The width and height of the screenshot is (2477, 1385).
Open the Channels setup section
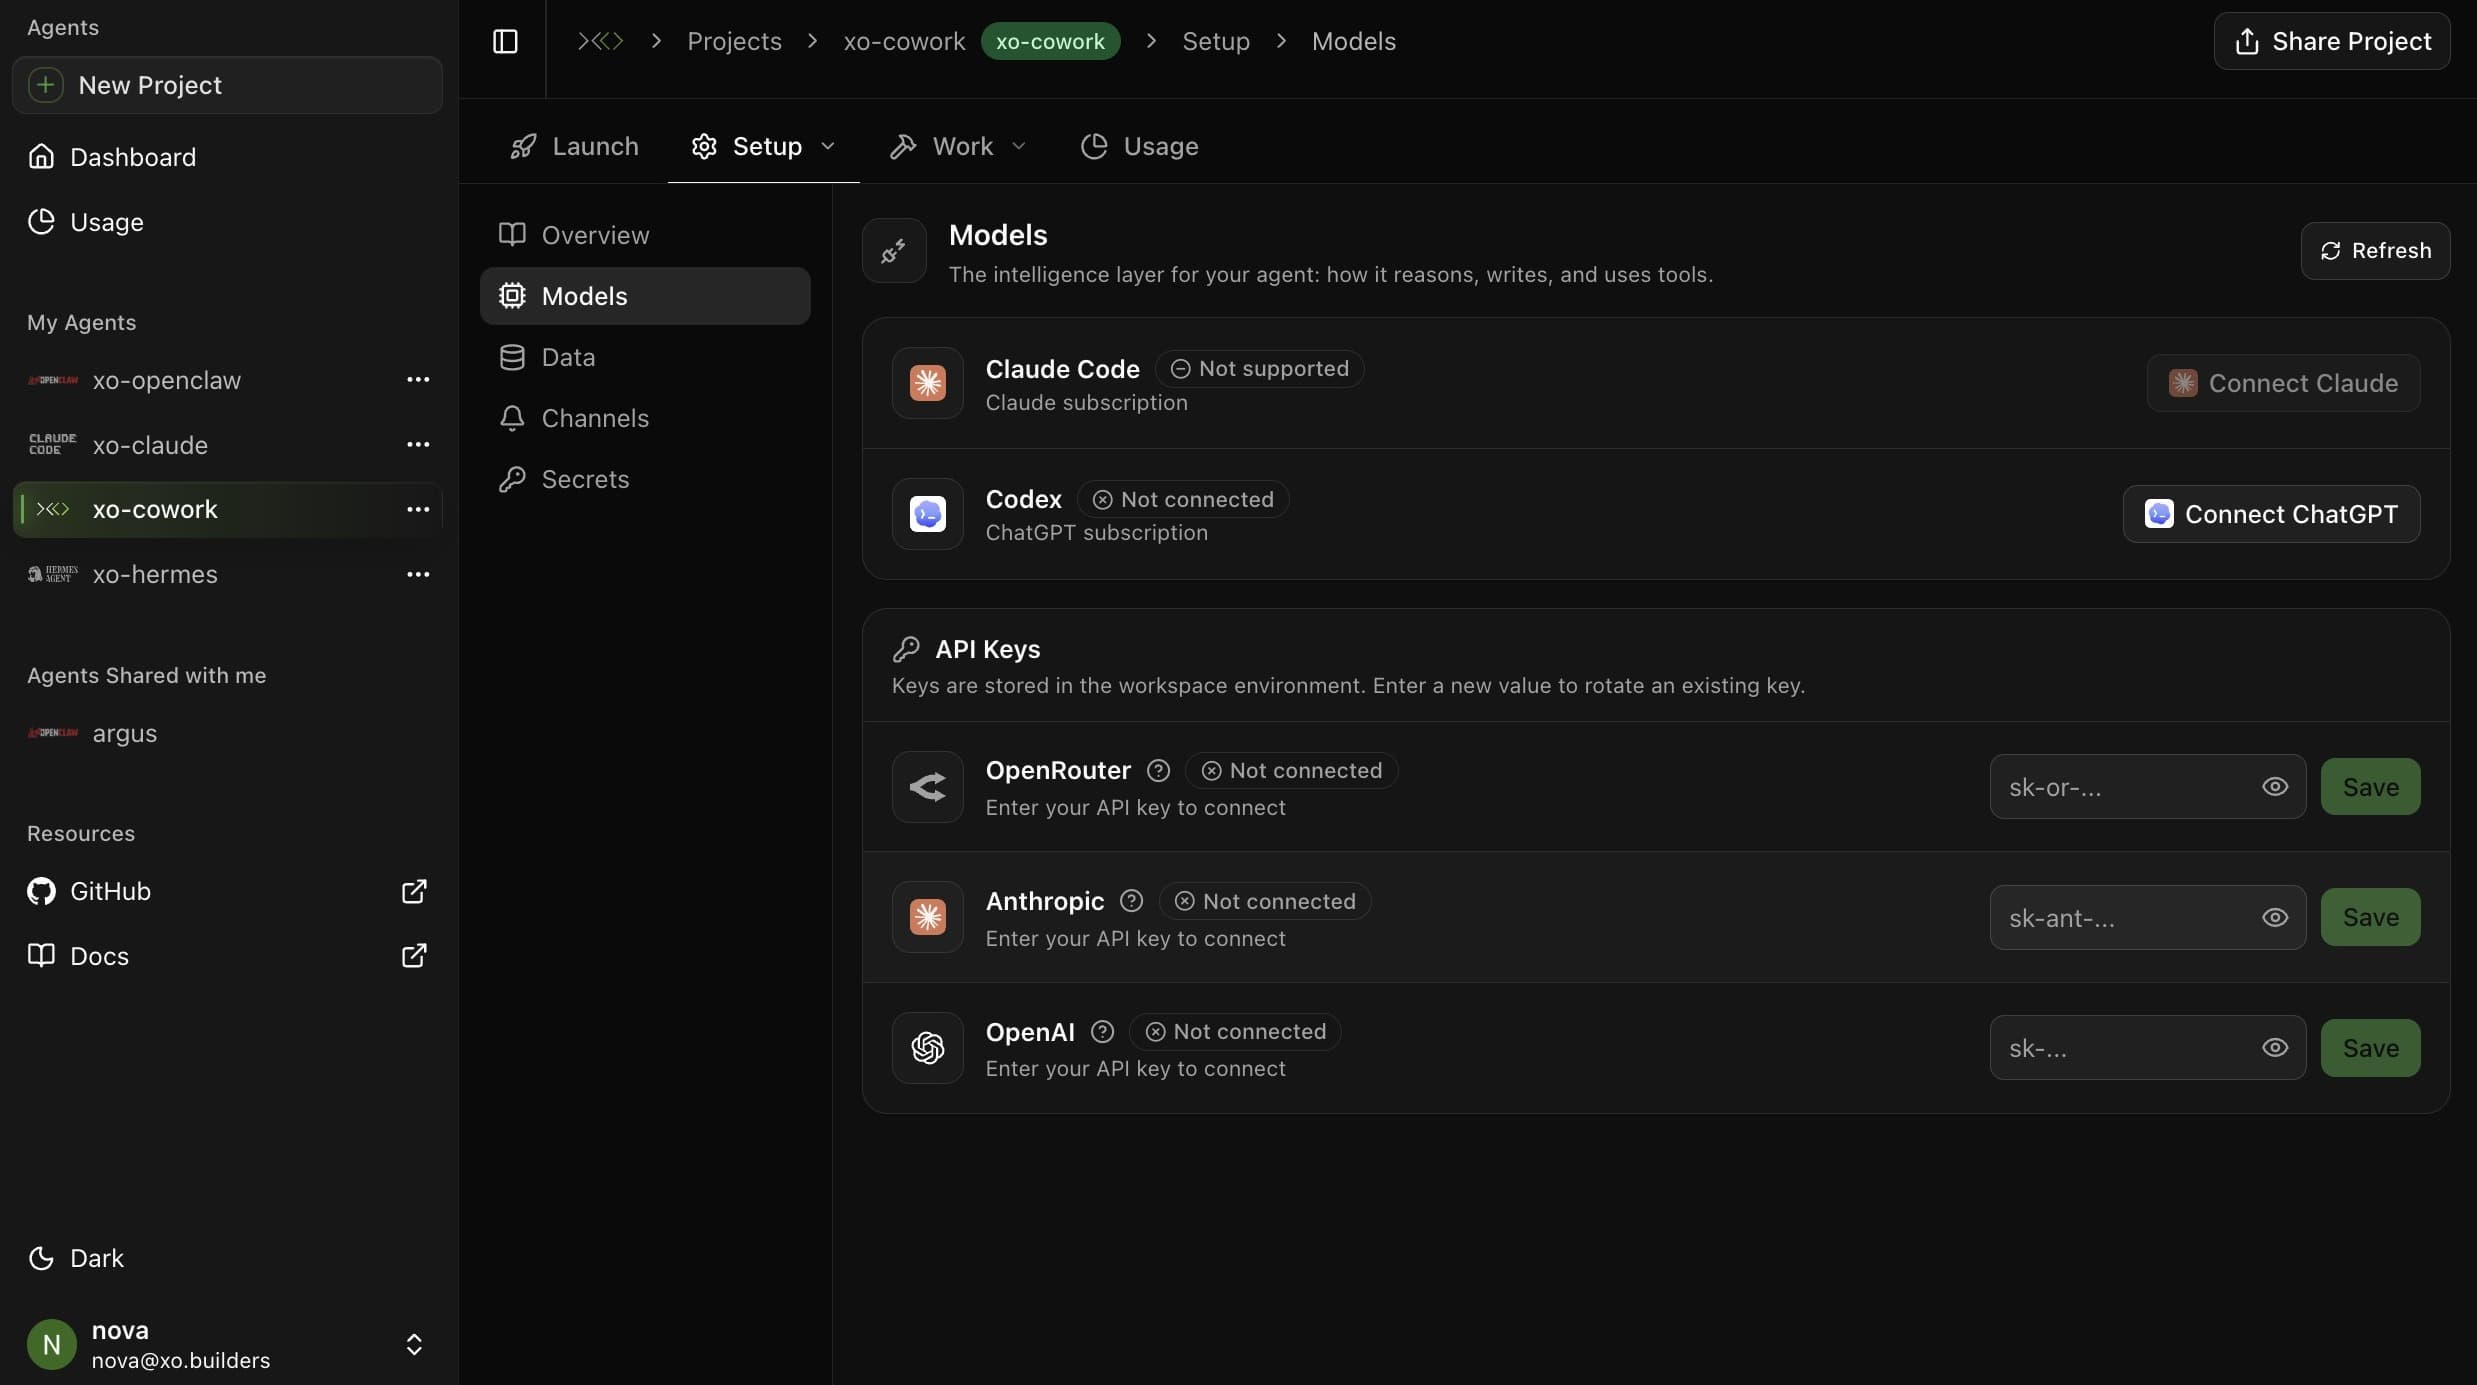tap(645, 418)
